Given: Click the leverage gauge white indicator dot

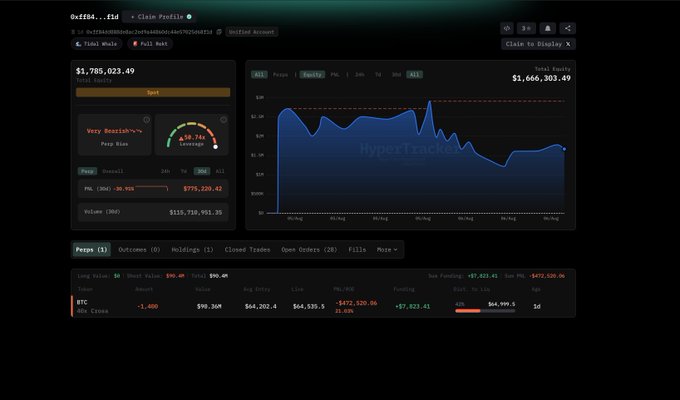Looking at the screenshot, I should [x=216, y=147].
